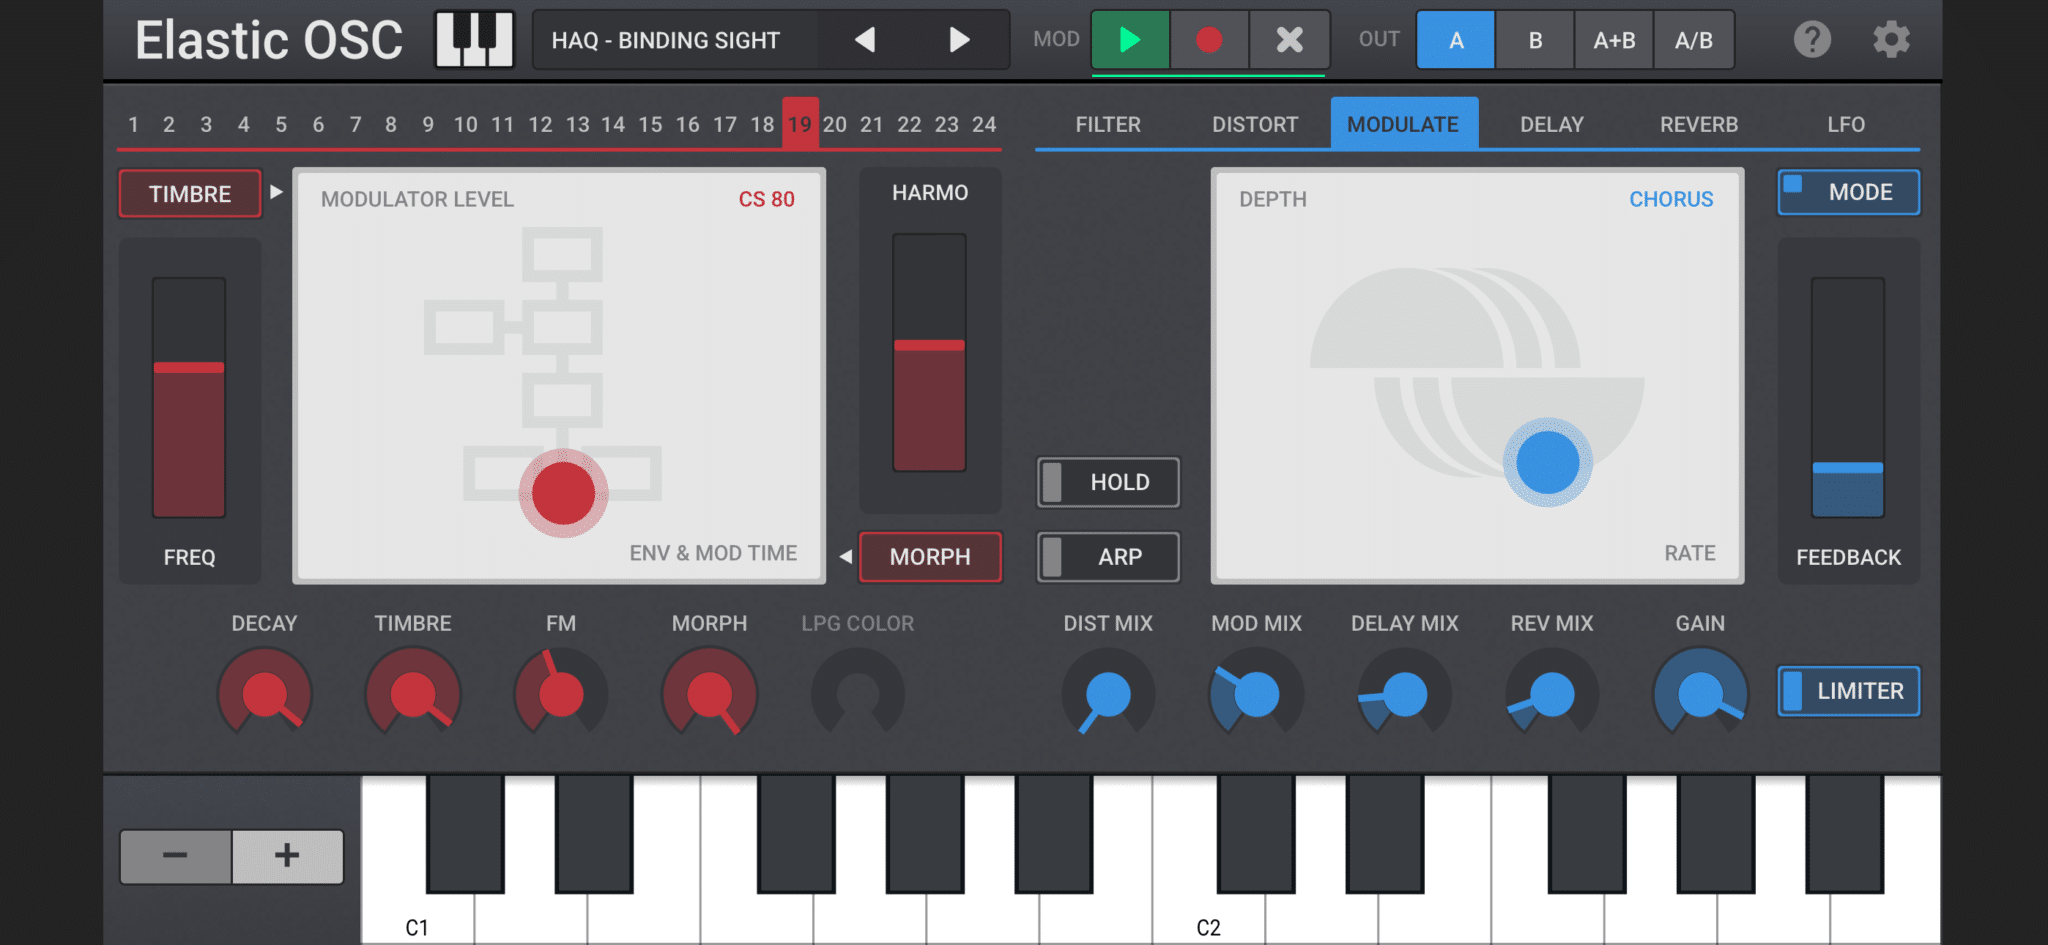Clear modulation with the X button
The height and width of the screenshot is (945, 2048).
click(1289, 40)
